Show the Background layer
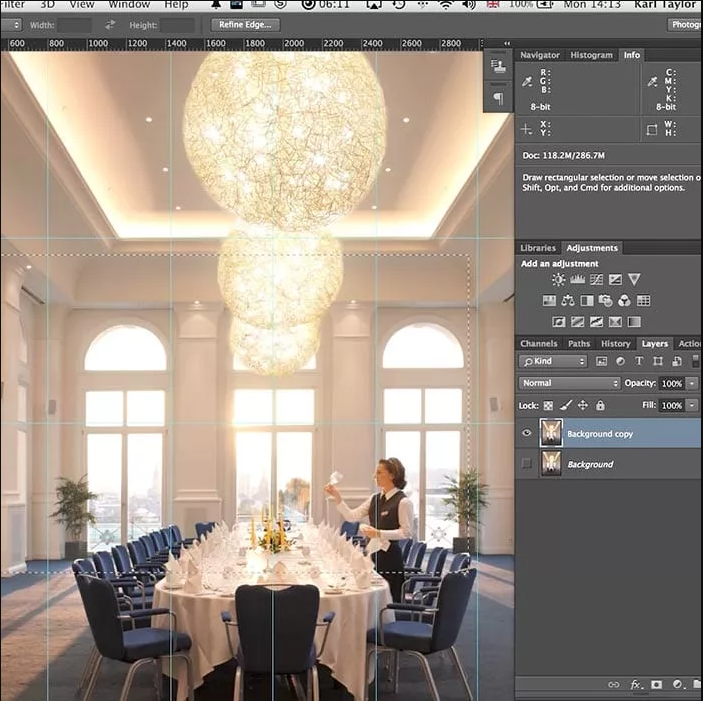The width and height of the screenshot is (703, 701). coord(527,463)
